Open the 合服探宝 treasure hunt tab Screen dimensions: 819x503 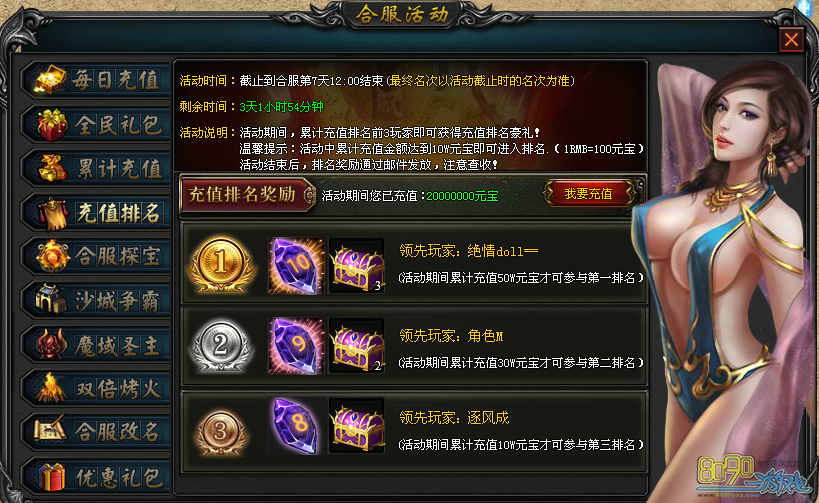click(x=97, y=256)
